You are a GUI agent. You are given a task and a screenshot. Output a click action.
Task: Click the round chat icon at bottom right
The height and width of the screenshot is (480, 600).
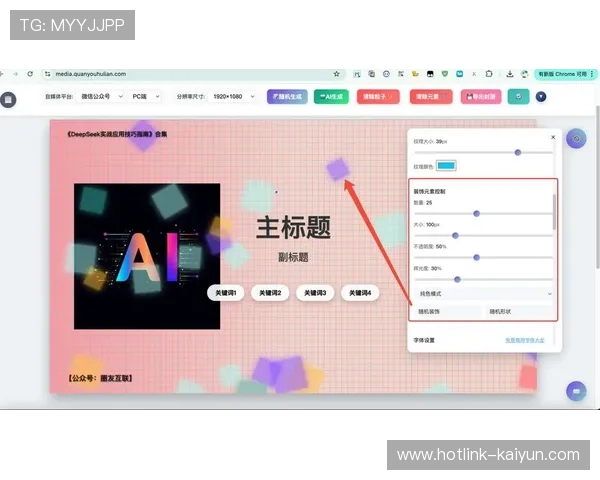(x=576, y=391)
